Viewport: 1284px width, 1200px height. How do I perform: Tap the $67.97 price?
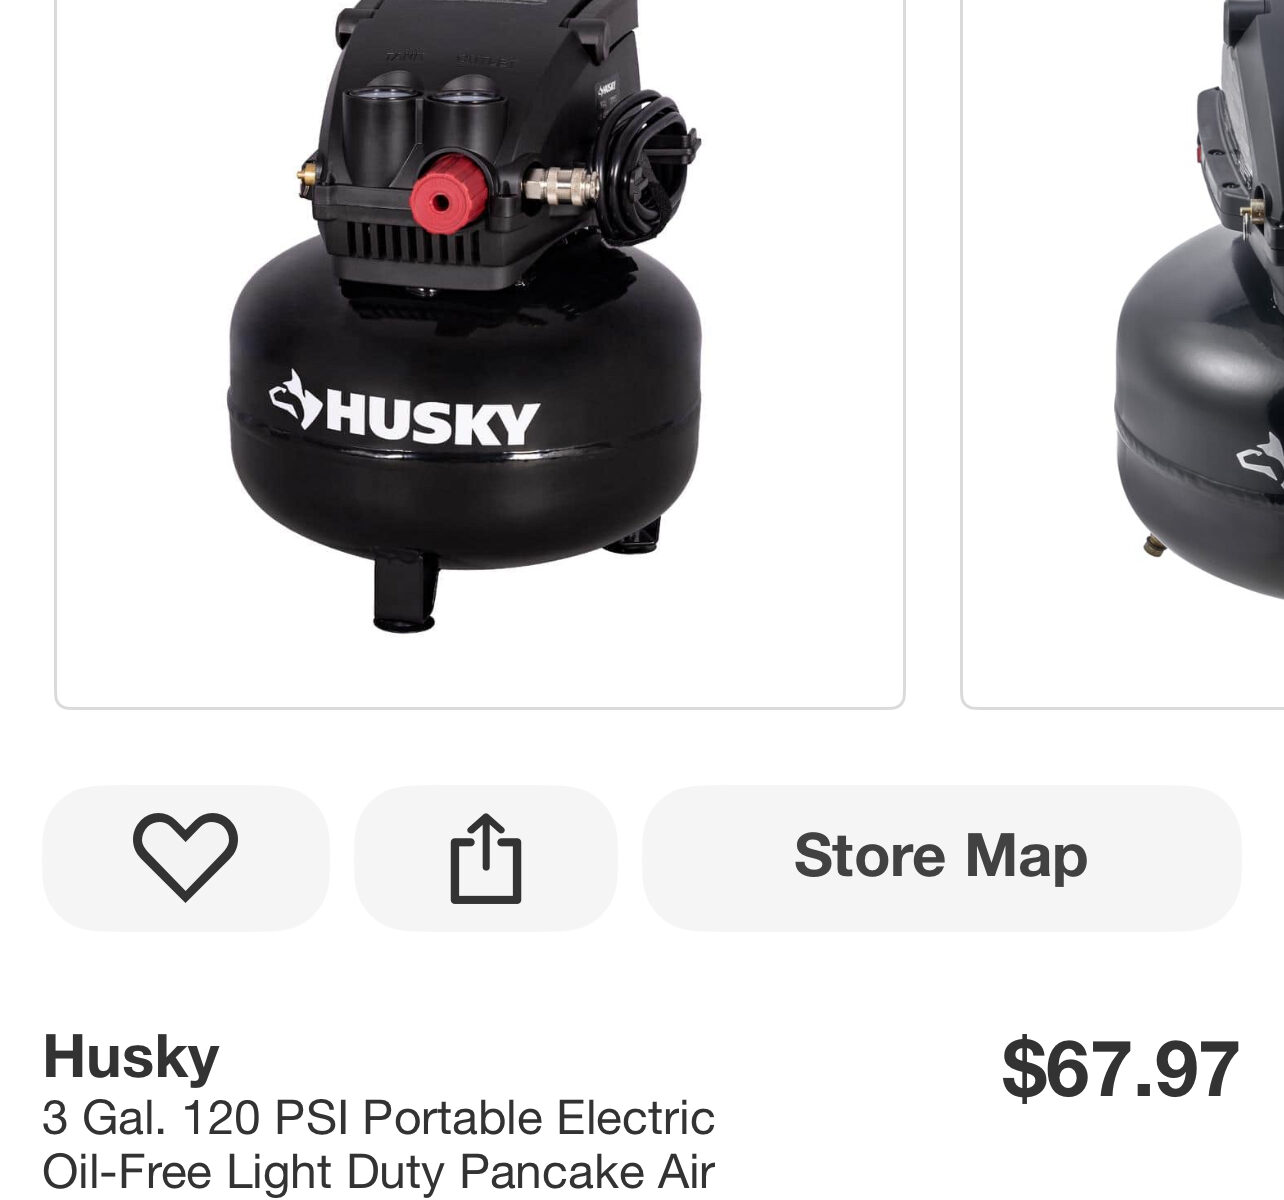1120,1070
